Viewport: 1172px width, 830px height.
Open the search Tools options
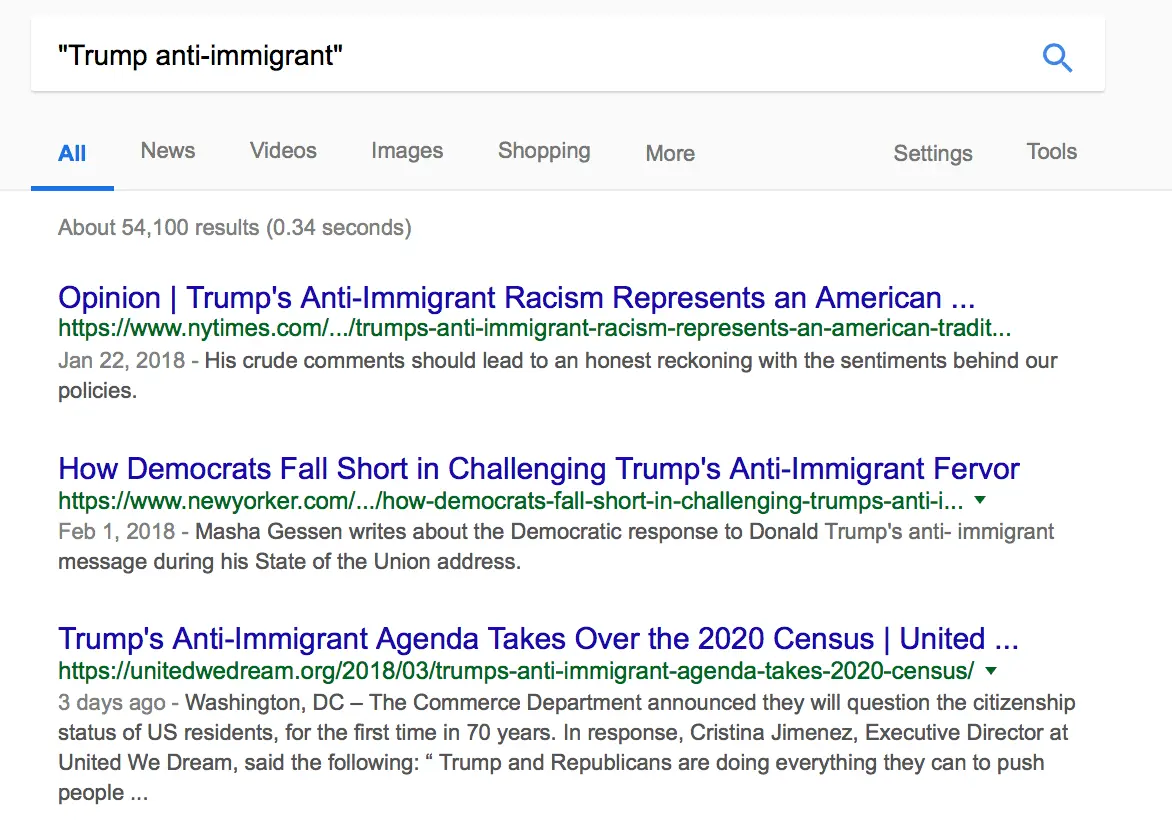(1052, 152)
